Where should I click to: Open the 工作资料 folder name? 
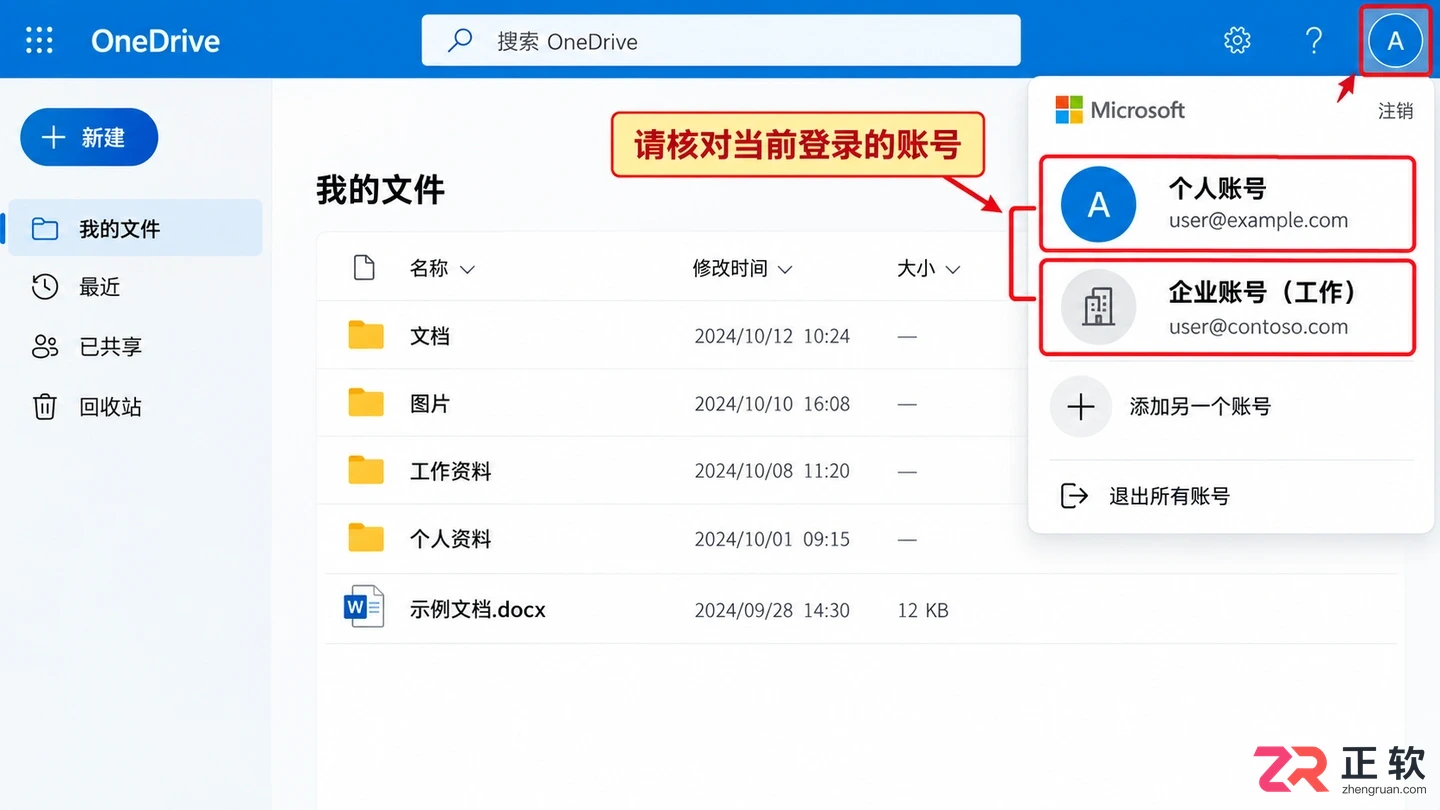click(451, 471)
